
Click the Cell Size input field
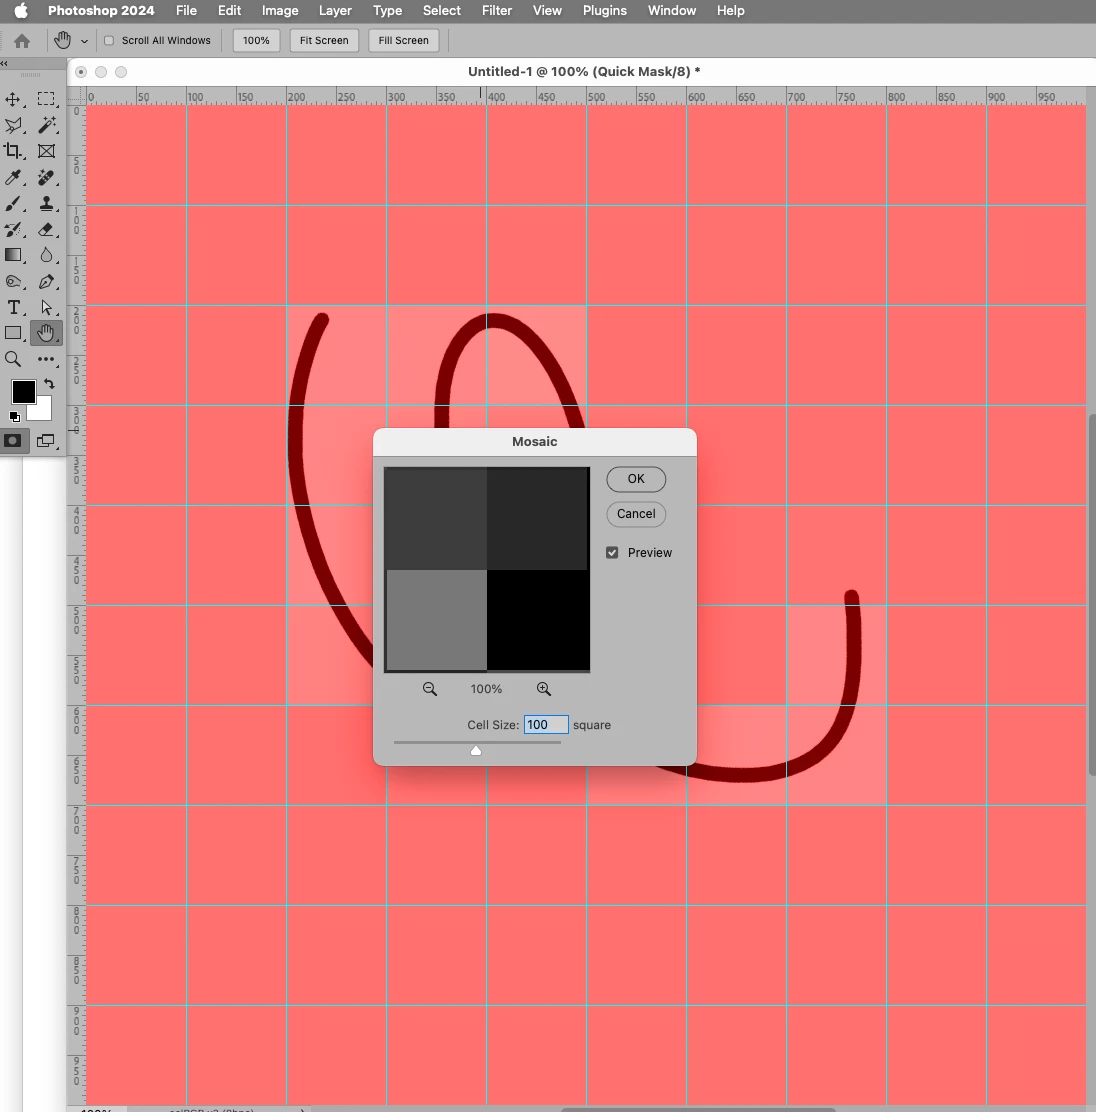(546, 725)
